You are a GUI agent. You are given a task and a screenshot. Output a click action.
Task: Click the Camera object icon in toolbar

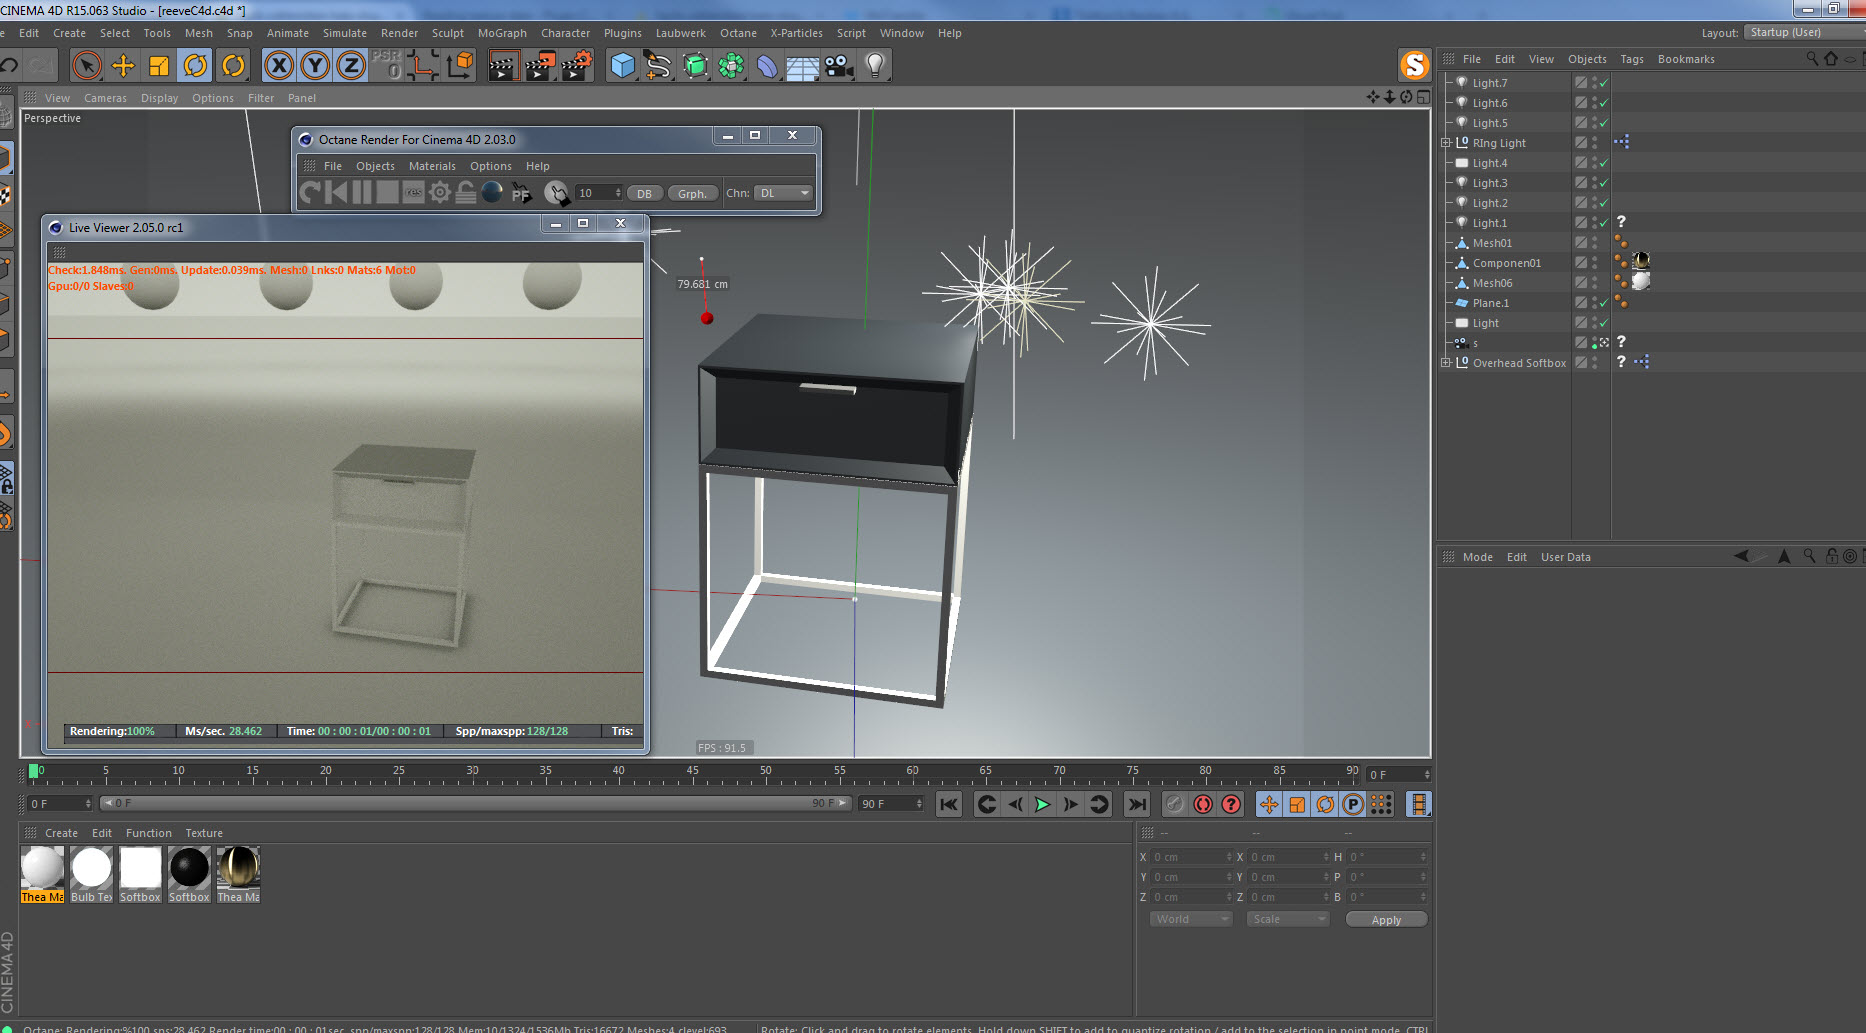(839, 66)
